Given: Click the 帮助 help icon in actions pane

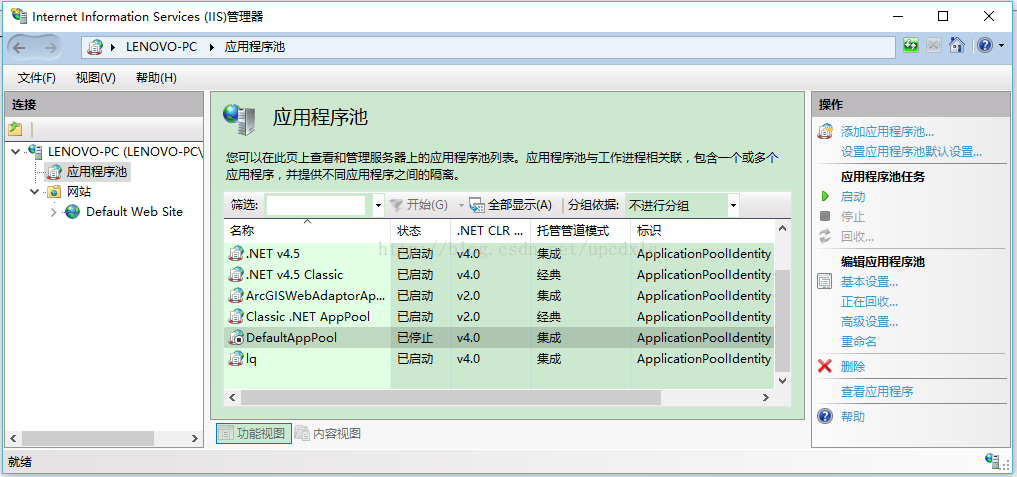Looking at the screenshot, I should coord(825,416).
